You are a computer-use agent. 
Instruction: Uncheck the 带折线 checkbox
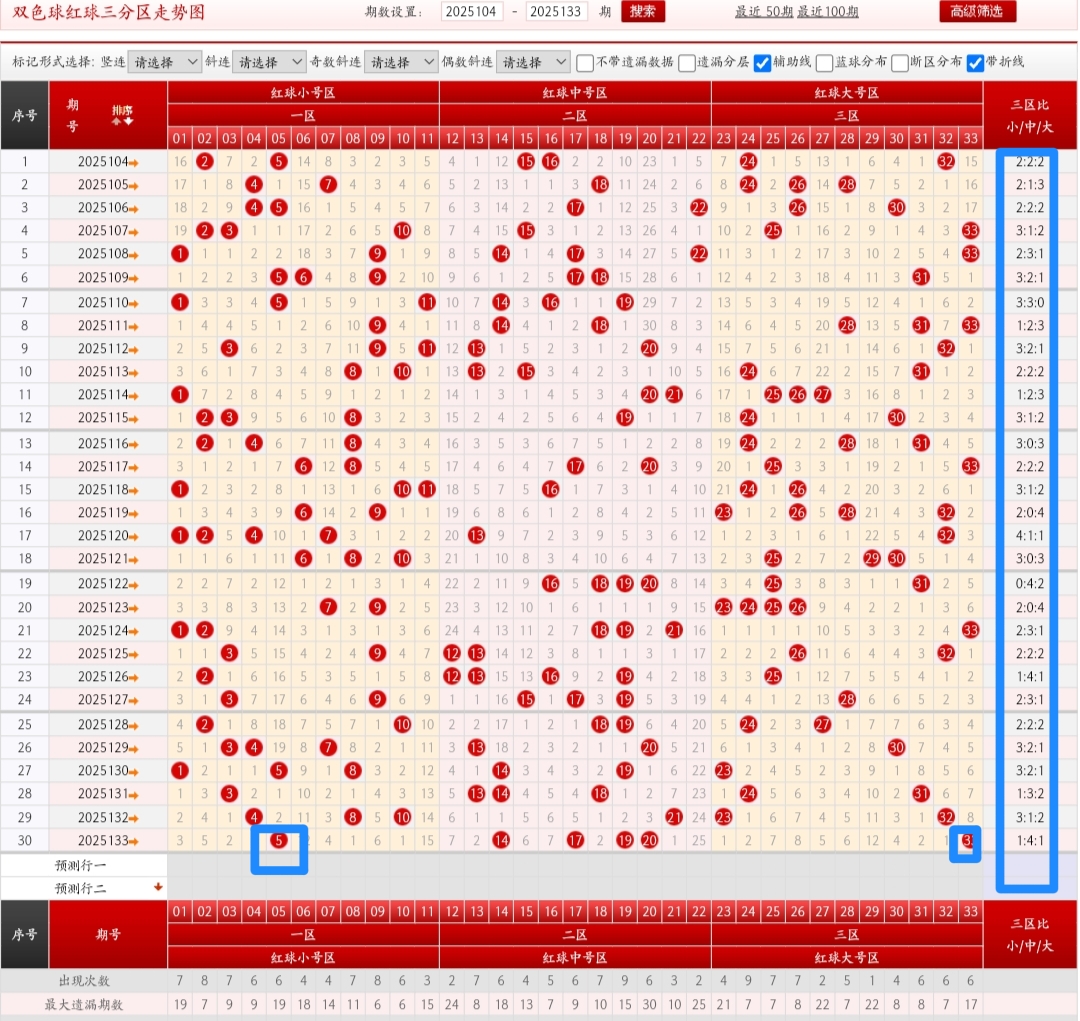pyautogui.click(x=975, y=63)
